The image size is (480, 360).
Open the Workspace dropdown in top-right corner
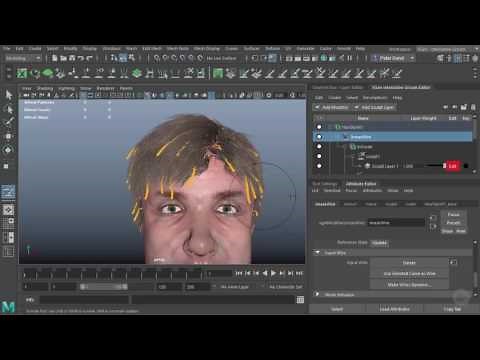[x=447, y=49]
